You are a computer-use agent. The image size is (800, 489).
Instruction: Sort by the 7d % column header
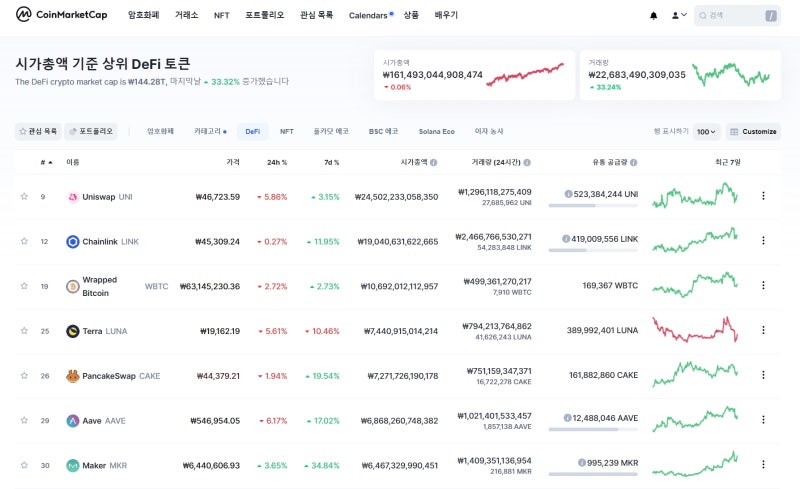point(332,162)
